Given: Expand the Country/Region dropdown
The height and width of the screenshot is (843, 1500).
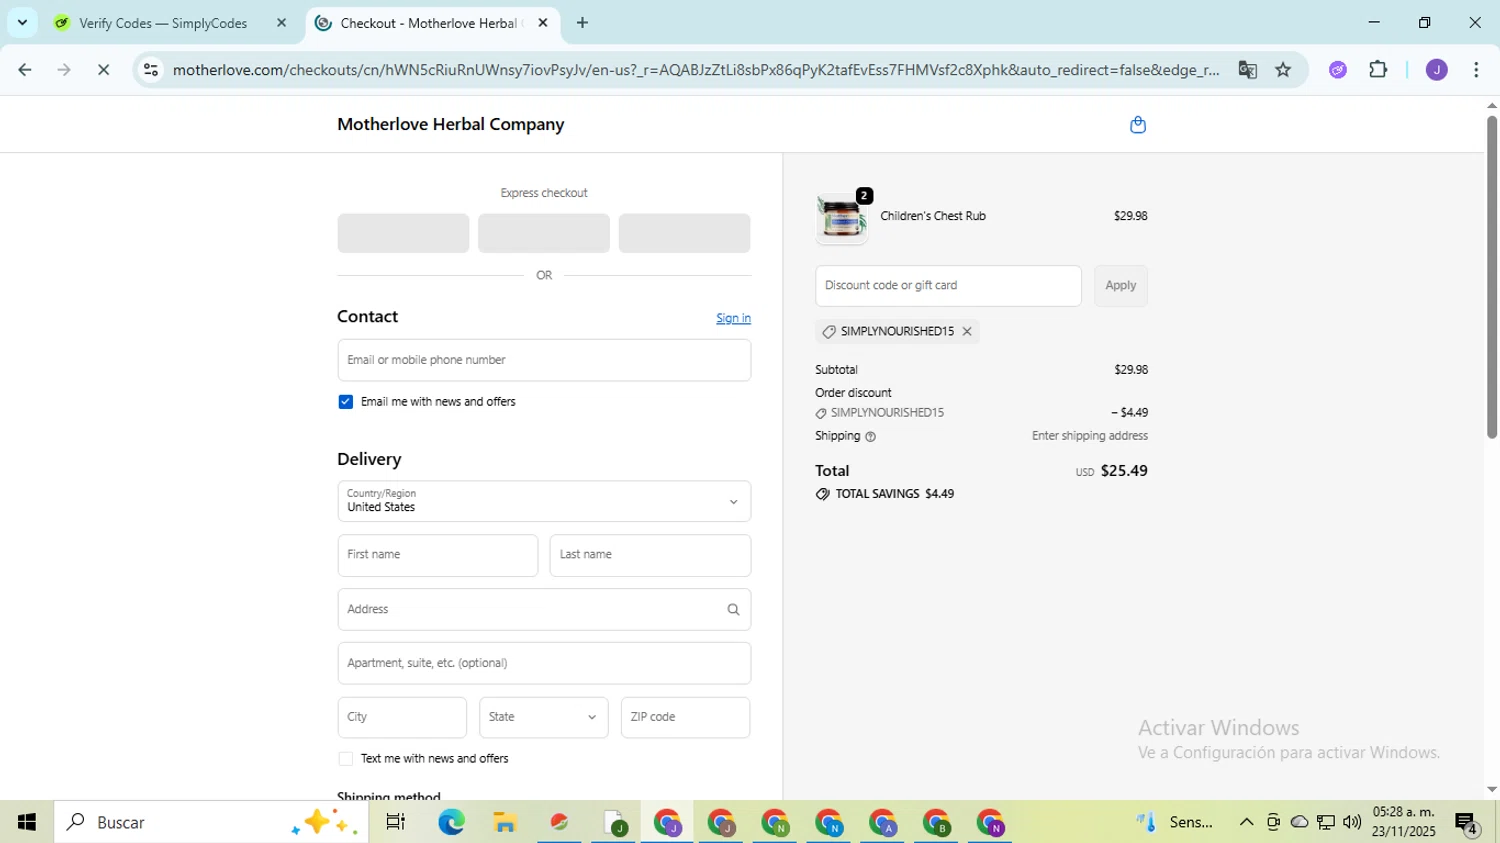Looking at the screenshot, I should [x=544, y=501].
